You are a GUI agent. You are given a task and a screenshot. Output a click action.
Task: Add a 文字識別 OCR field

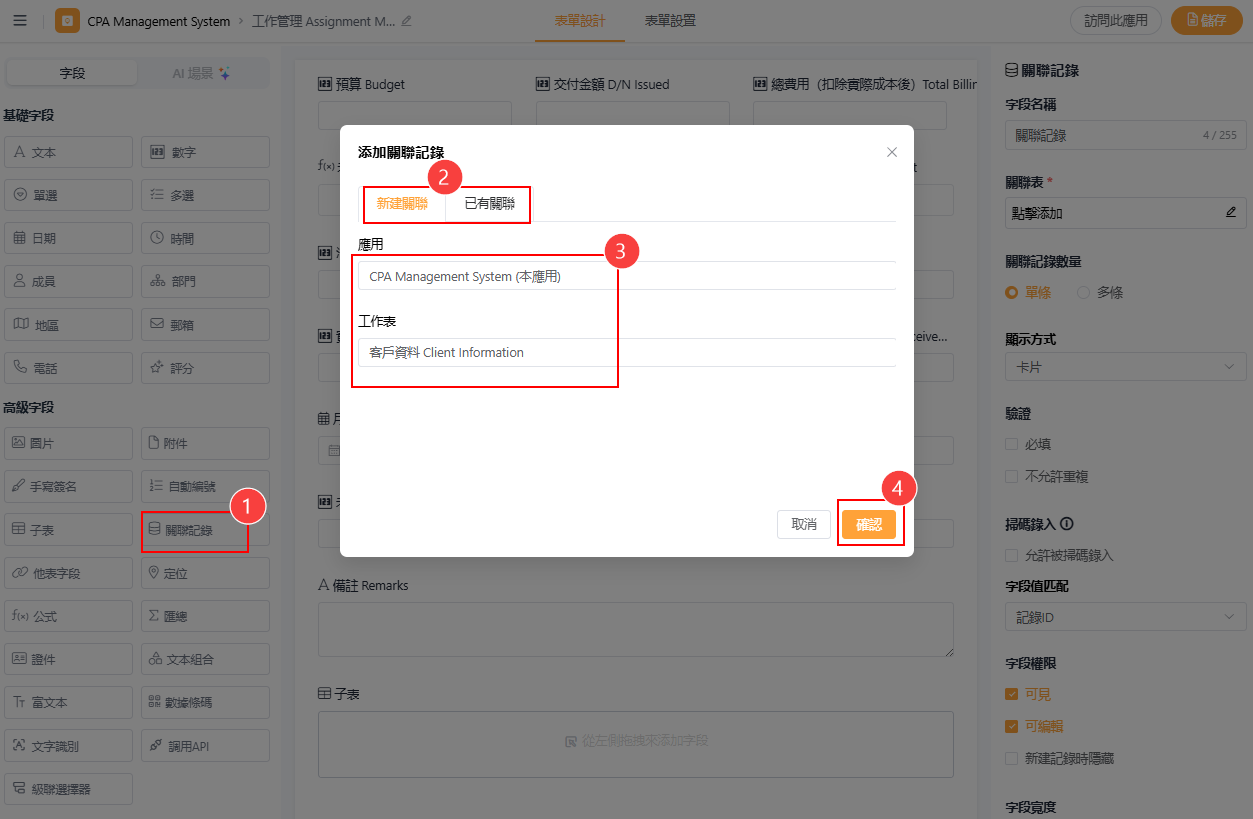[x=69, y=746]
